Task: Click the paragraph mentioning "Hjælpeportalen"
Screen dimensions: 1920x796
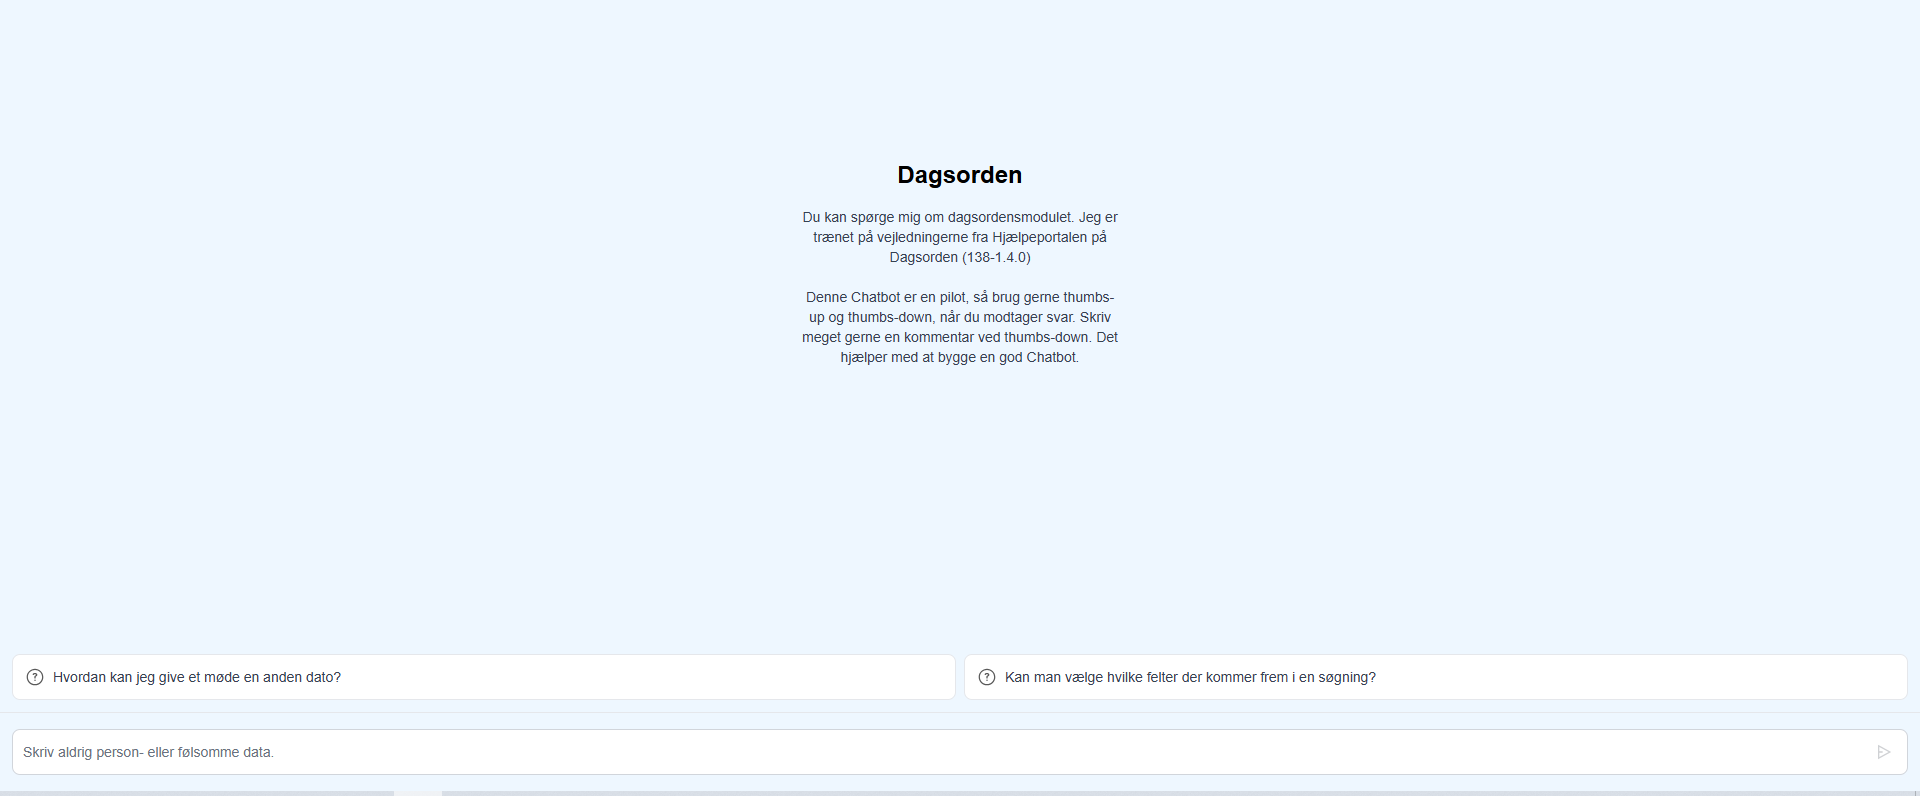Action: pos(959,237)
